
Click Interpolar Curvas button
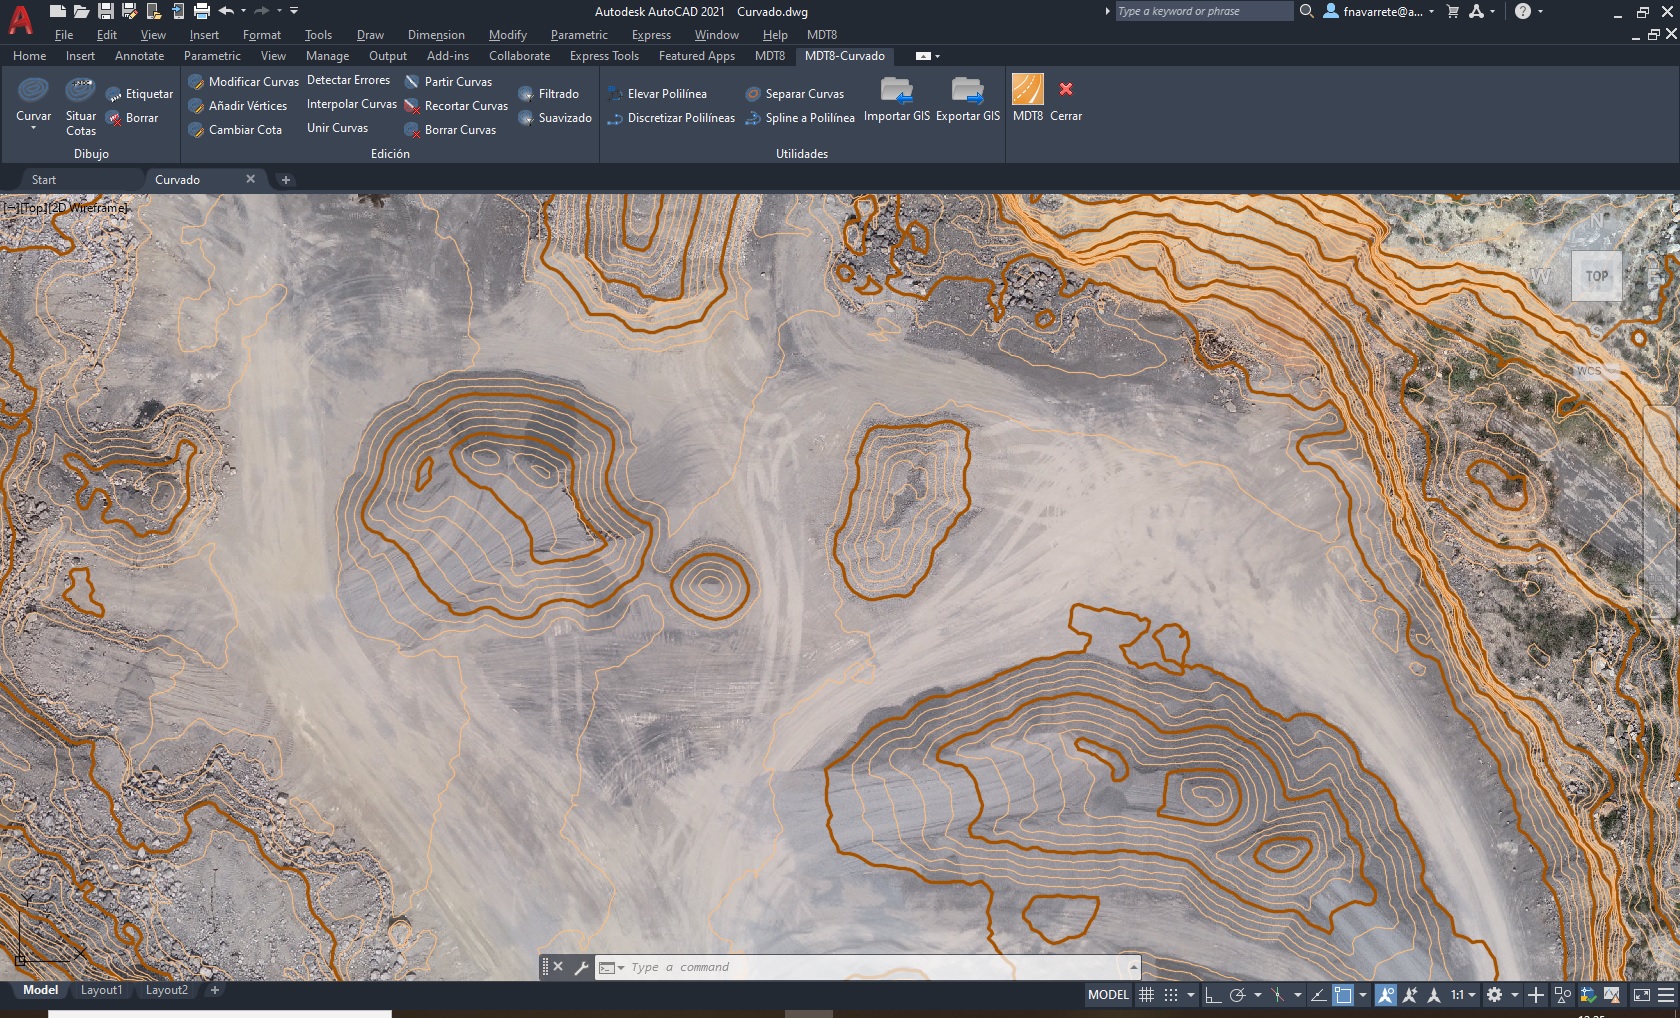pos(351,104)
